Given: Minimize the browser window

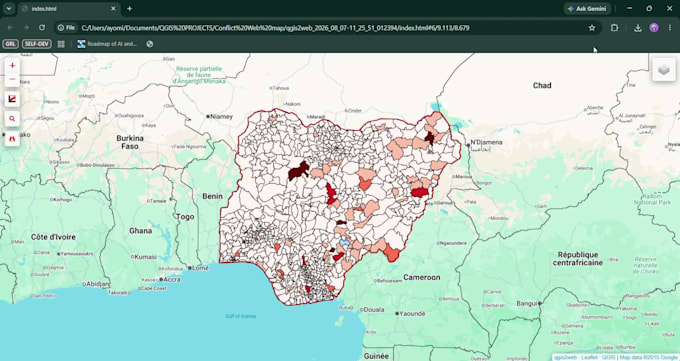Looking at the screenshot, I should 629,8.
